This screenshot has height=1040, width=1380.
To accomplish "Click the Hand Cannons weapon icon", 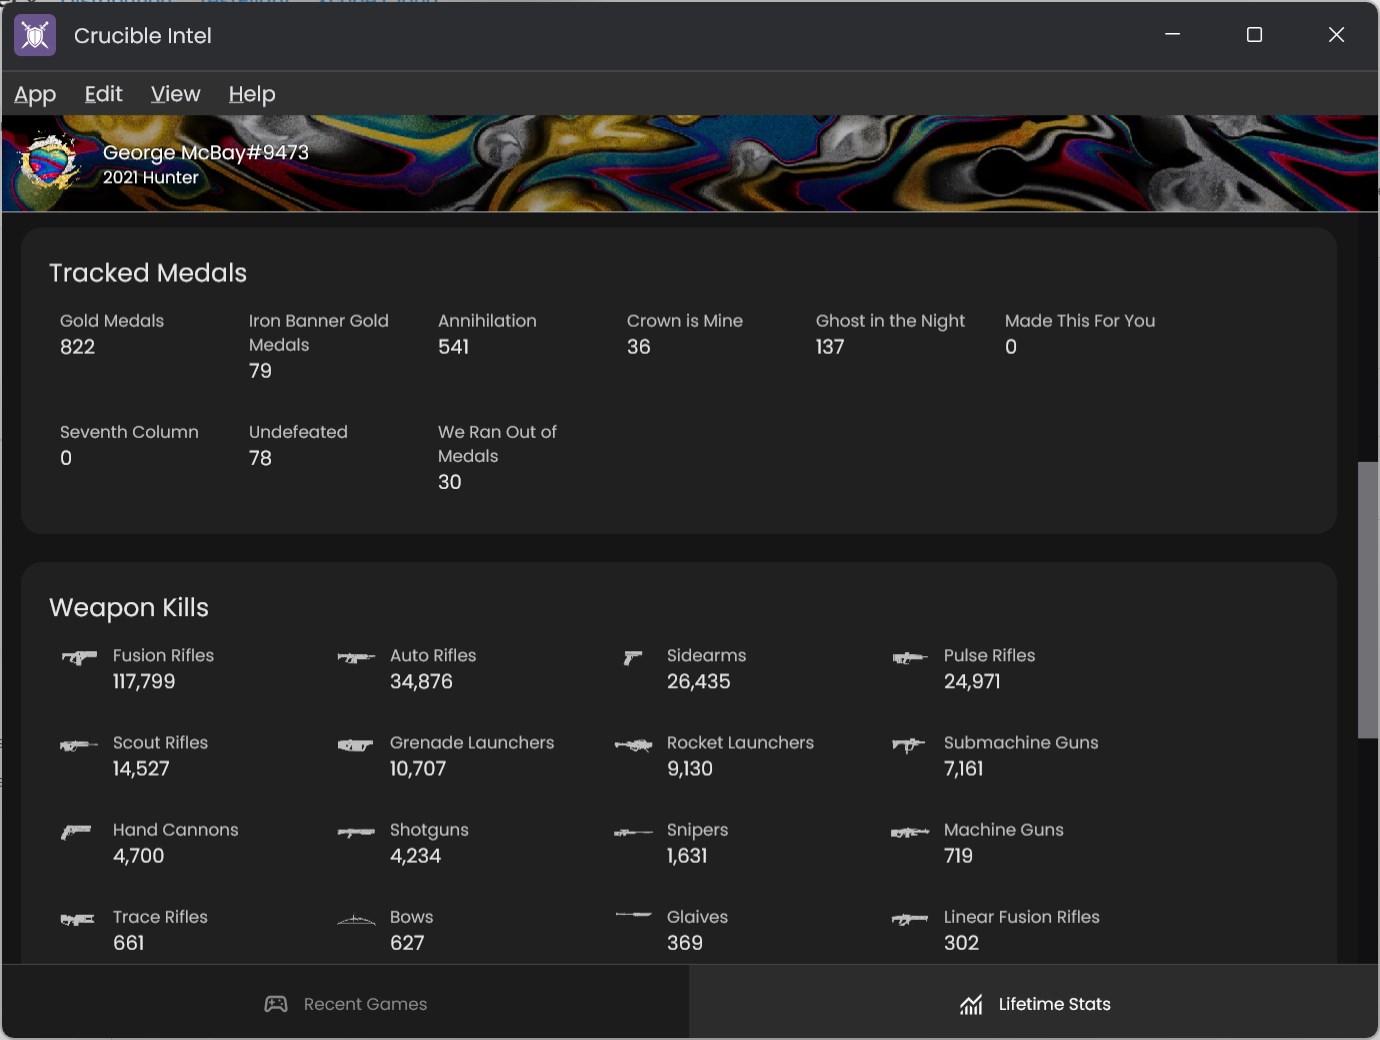I will pos(77,832).
